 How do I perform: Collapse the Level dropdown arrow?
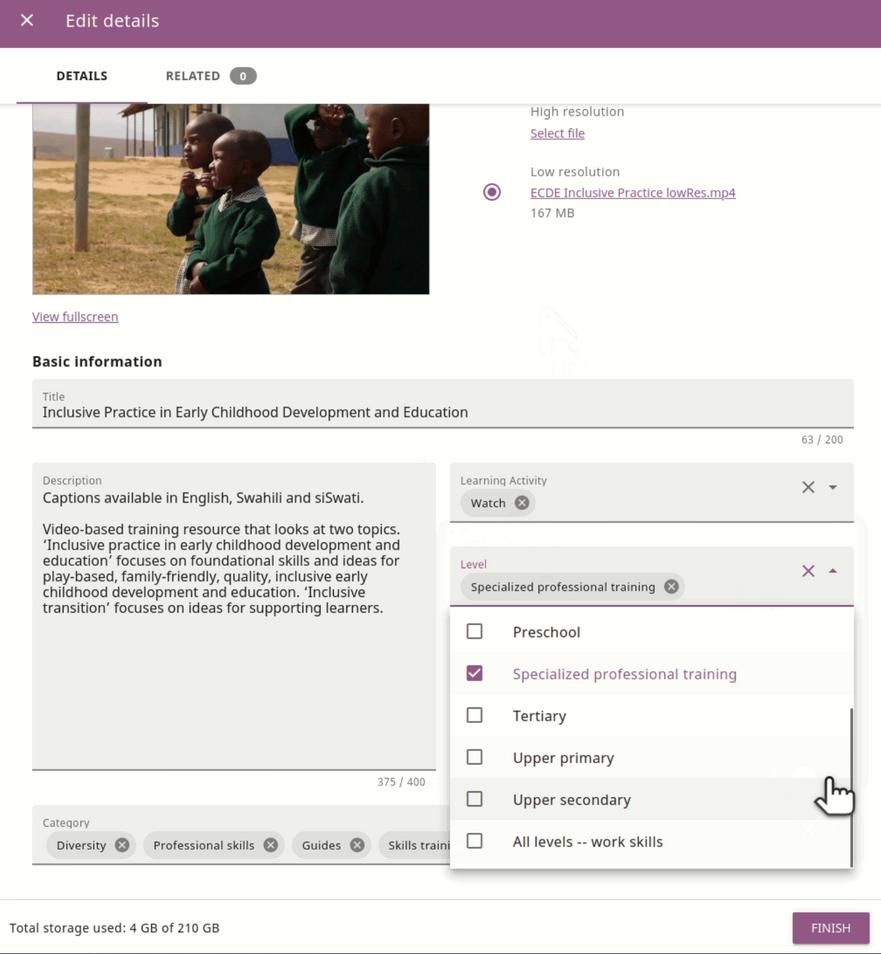tap(833, 571)
